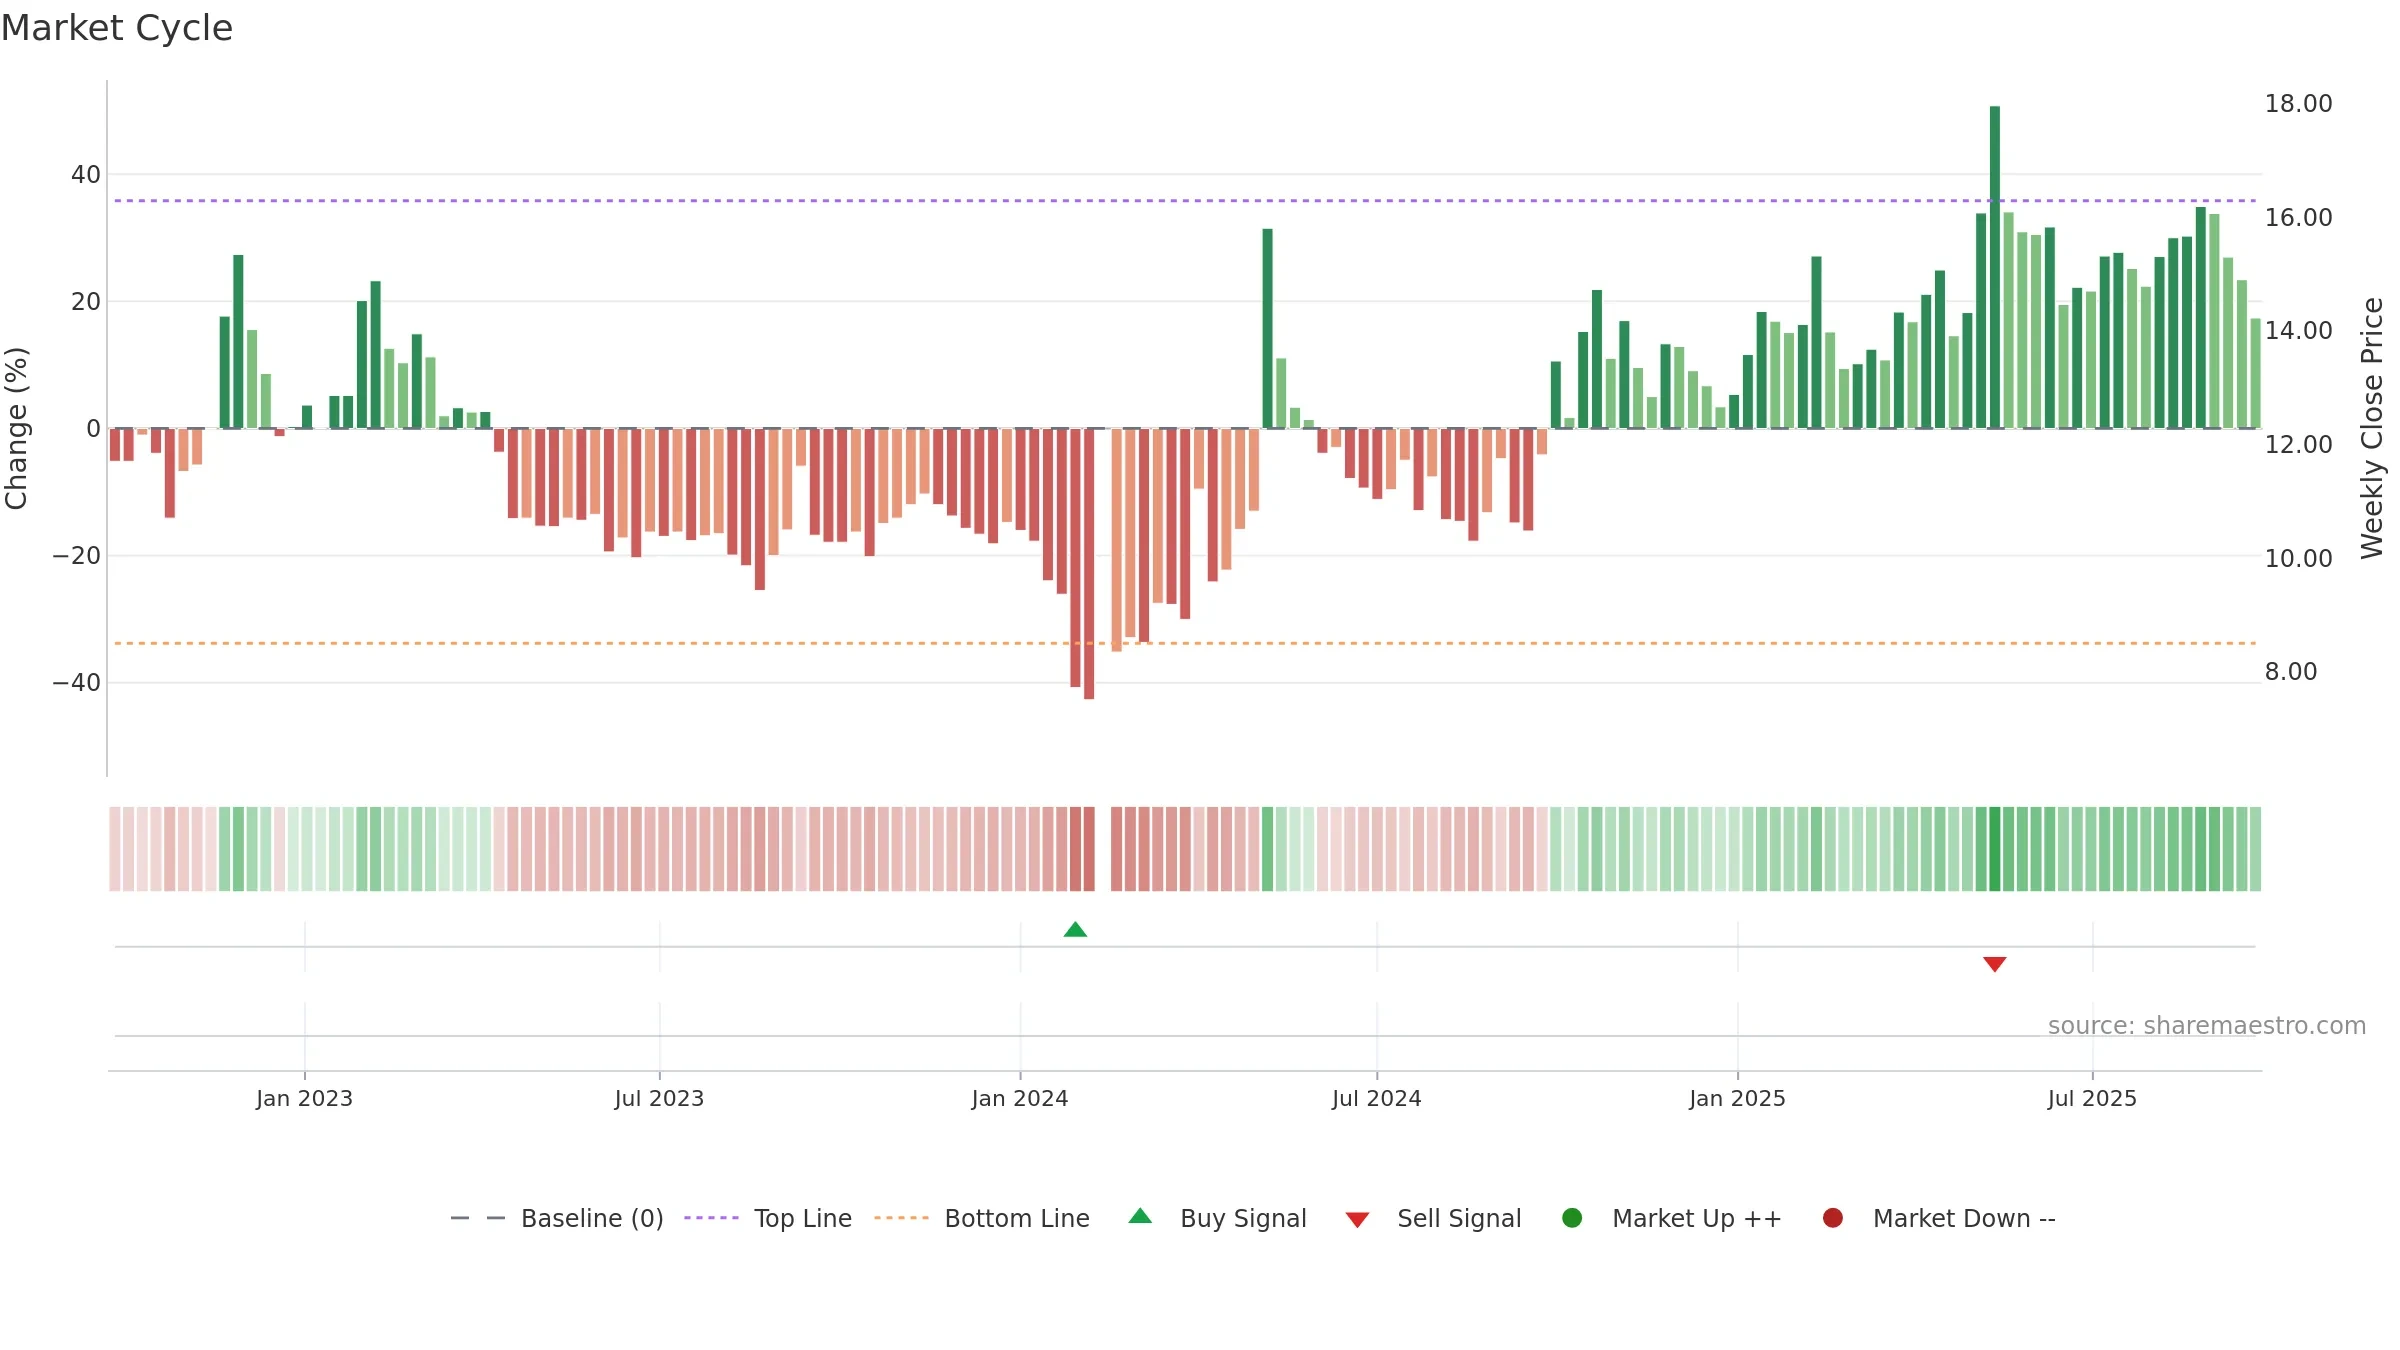2400x1350 pixels.
Task: Click the red Sell Signal triangle marker on the chart
Action: pos(1994,964)
